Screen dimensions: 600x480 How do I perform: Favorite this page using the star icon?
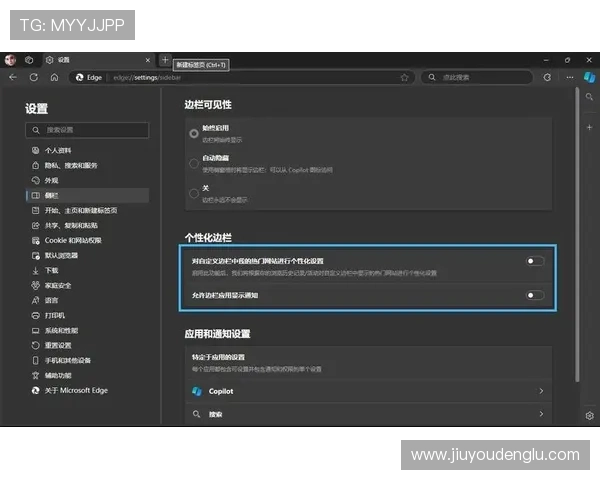404,77
